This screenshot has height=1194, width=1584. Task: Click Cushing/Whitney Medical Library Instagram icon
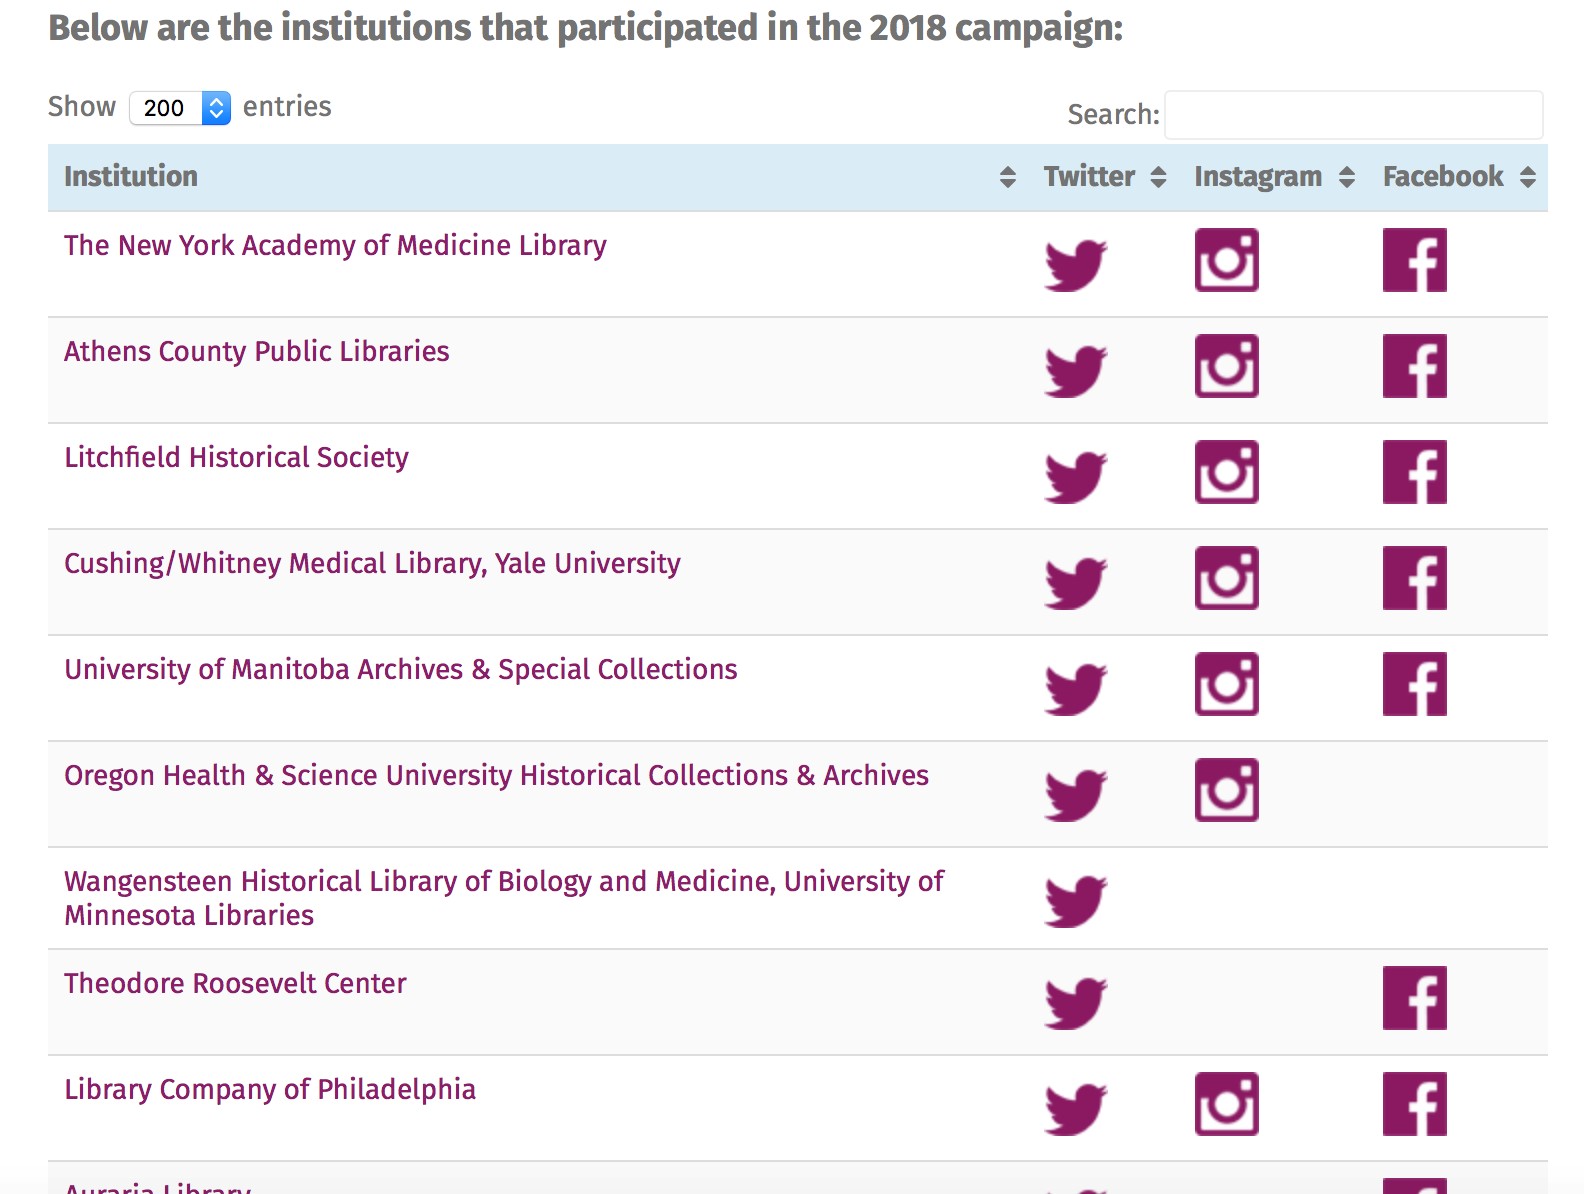[x=1226, y=578]
